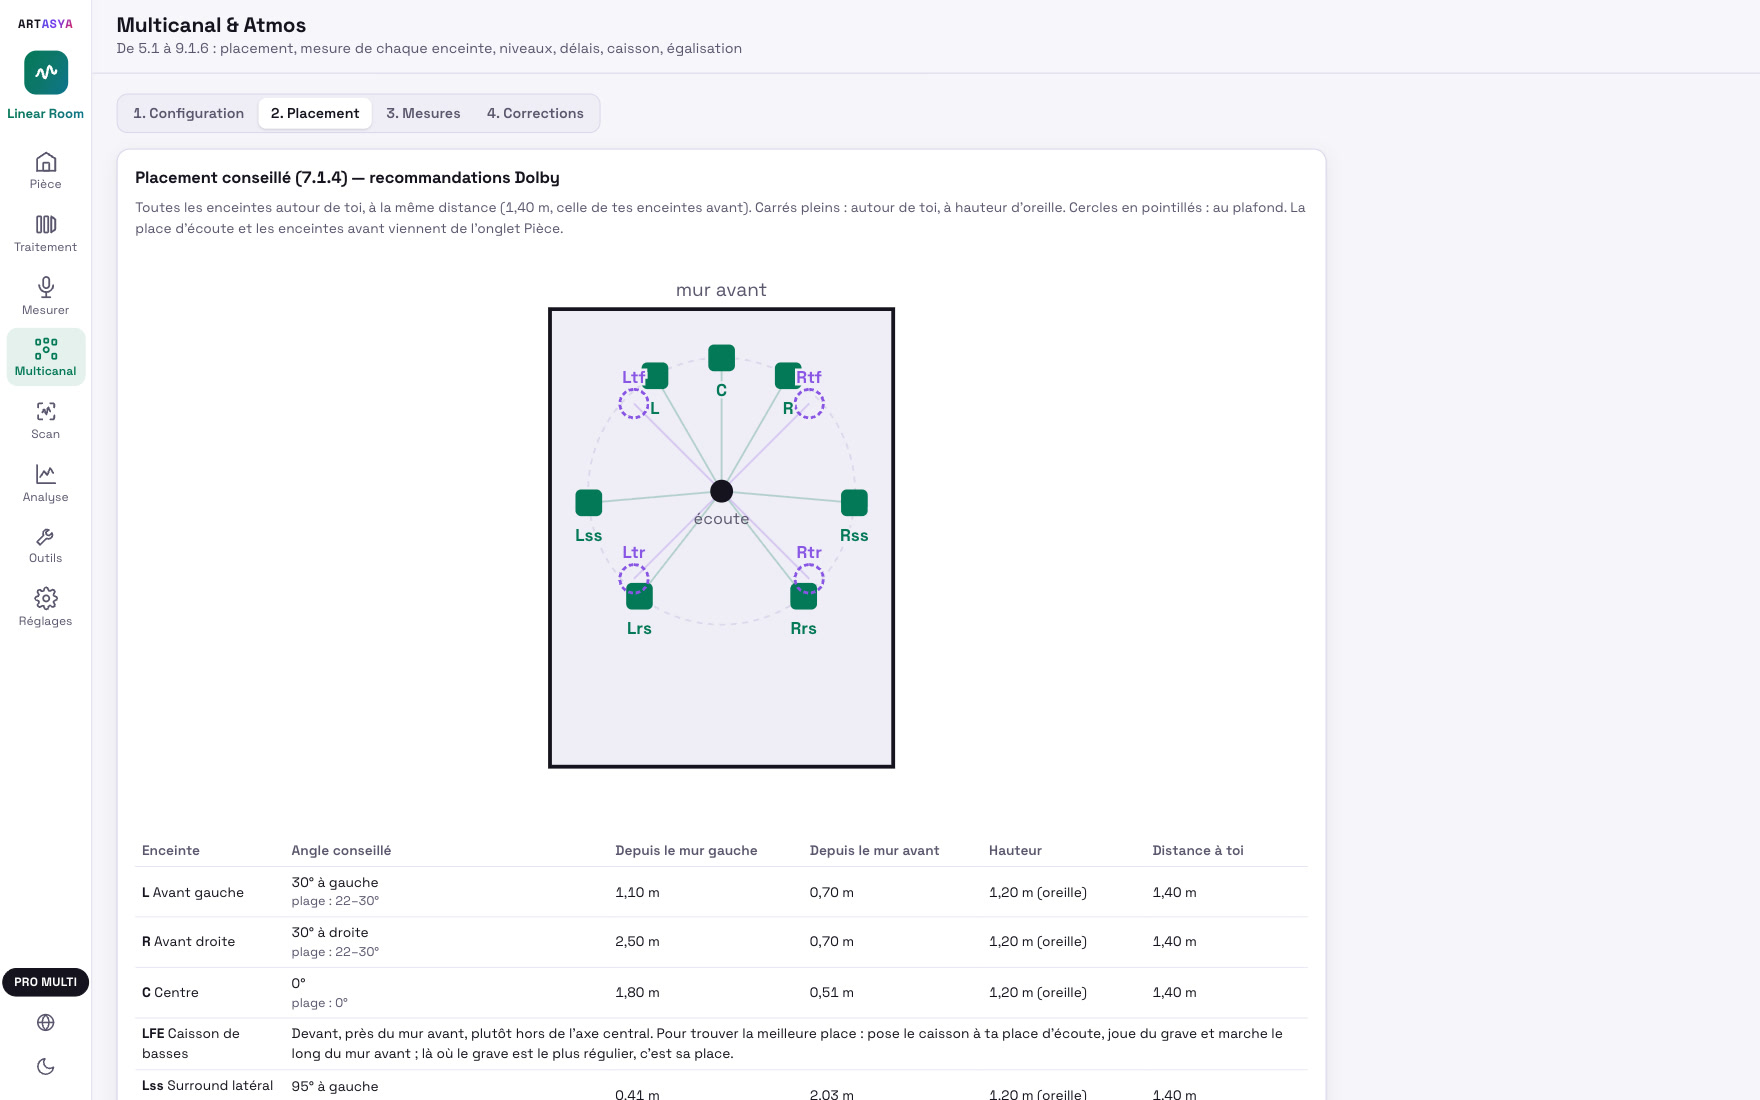Viewport: 1760px width, 1100px height.
Task: Click the C center speaker square
Action: pyautogui.click(x=721, y=357)
